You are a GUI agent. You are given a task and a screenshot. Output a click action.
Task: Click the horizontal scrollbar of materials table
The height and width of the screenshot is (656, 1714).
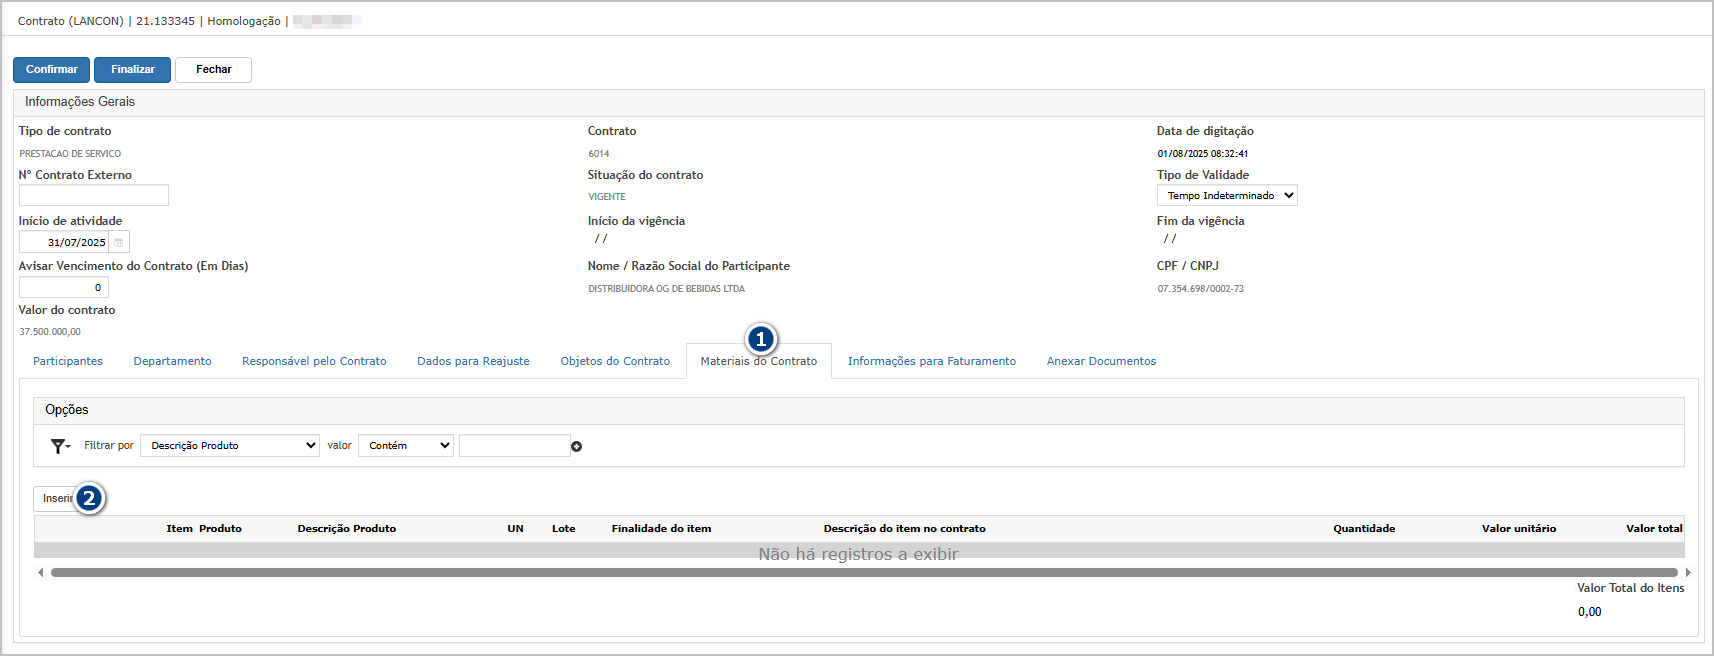click(x=860, y=573)
